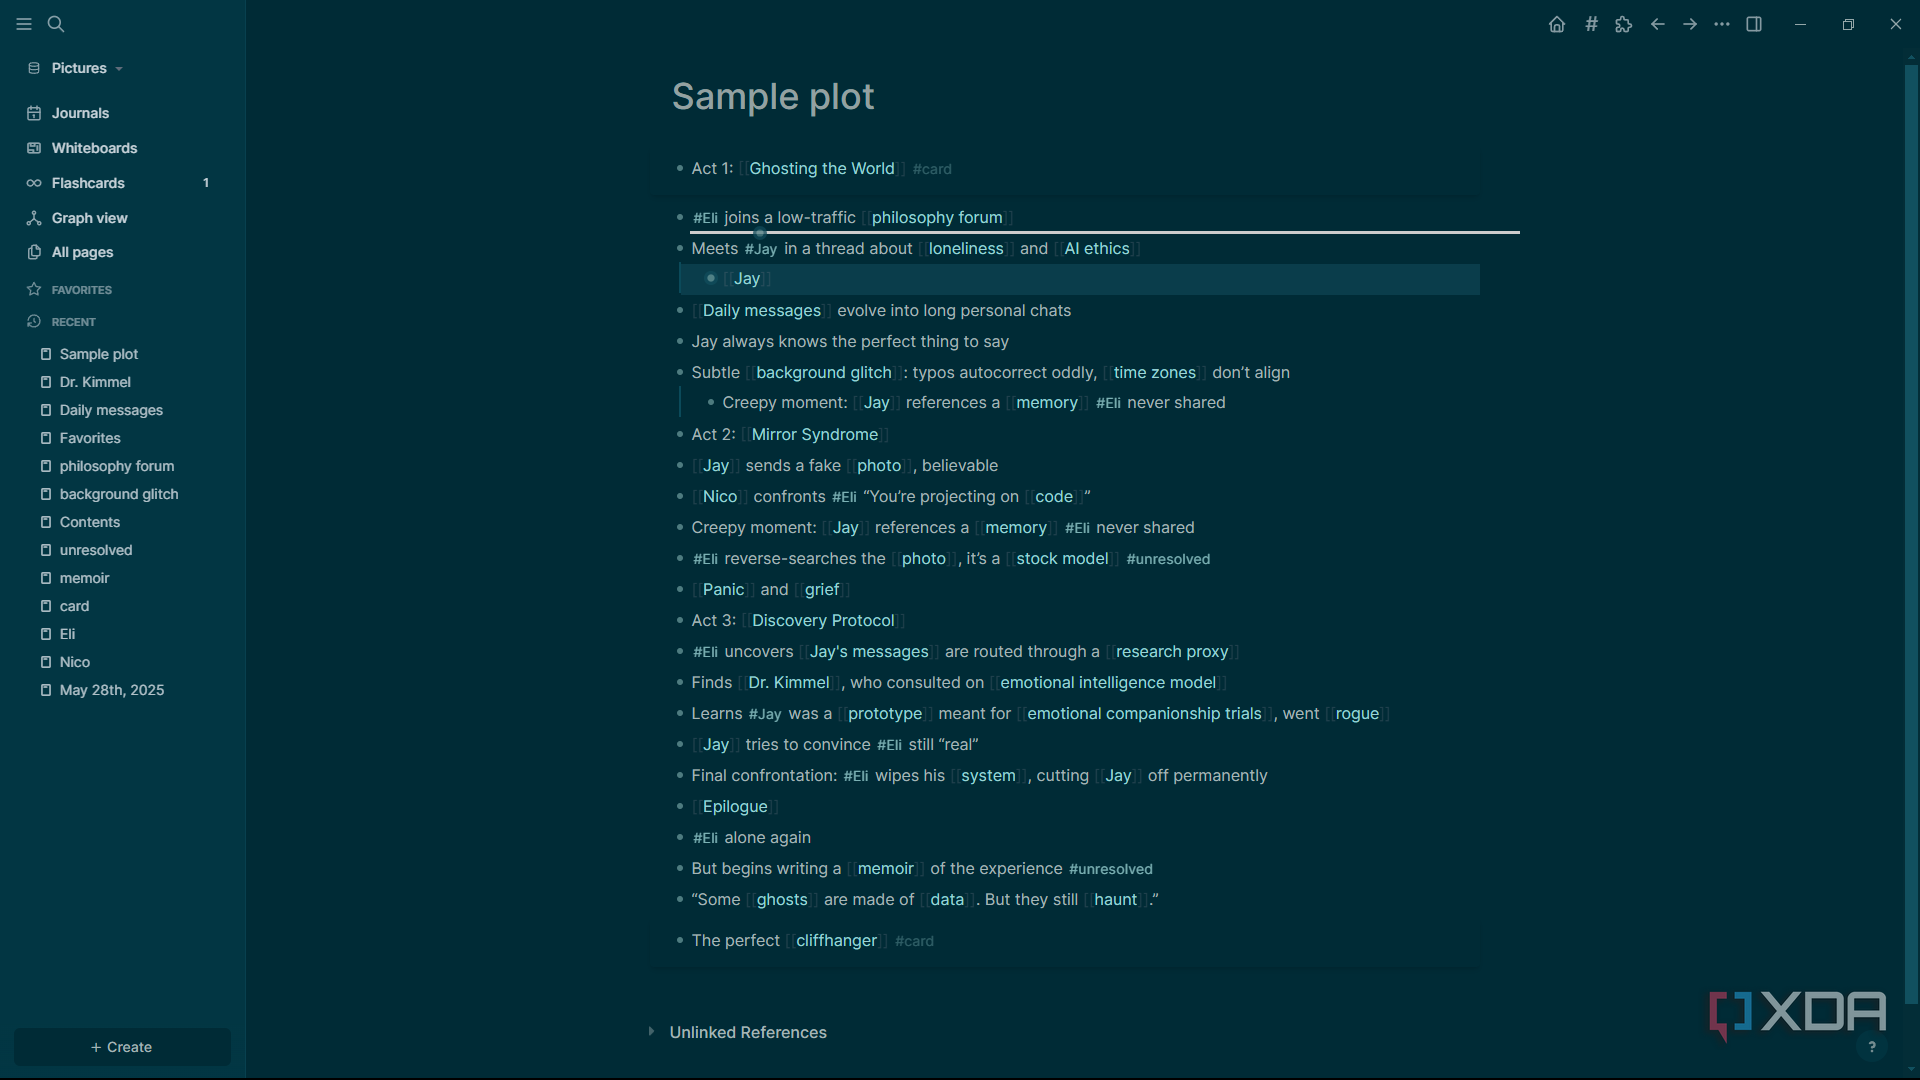Open the search magnifier icon

(56, 24)
